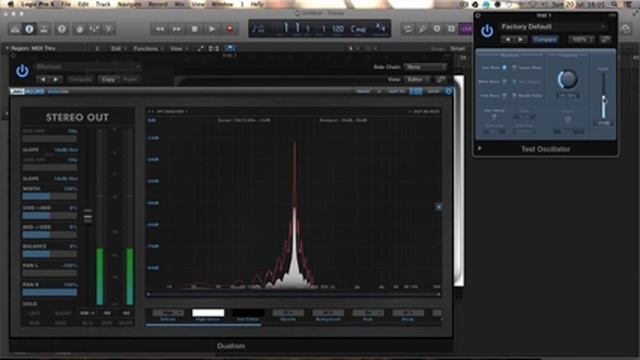The width and height of the screenshot is (640, 360).
Task: Toggle Compare in Test Oscillator header
Action: coord(545,40)
